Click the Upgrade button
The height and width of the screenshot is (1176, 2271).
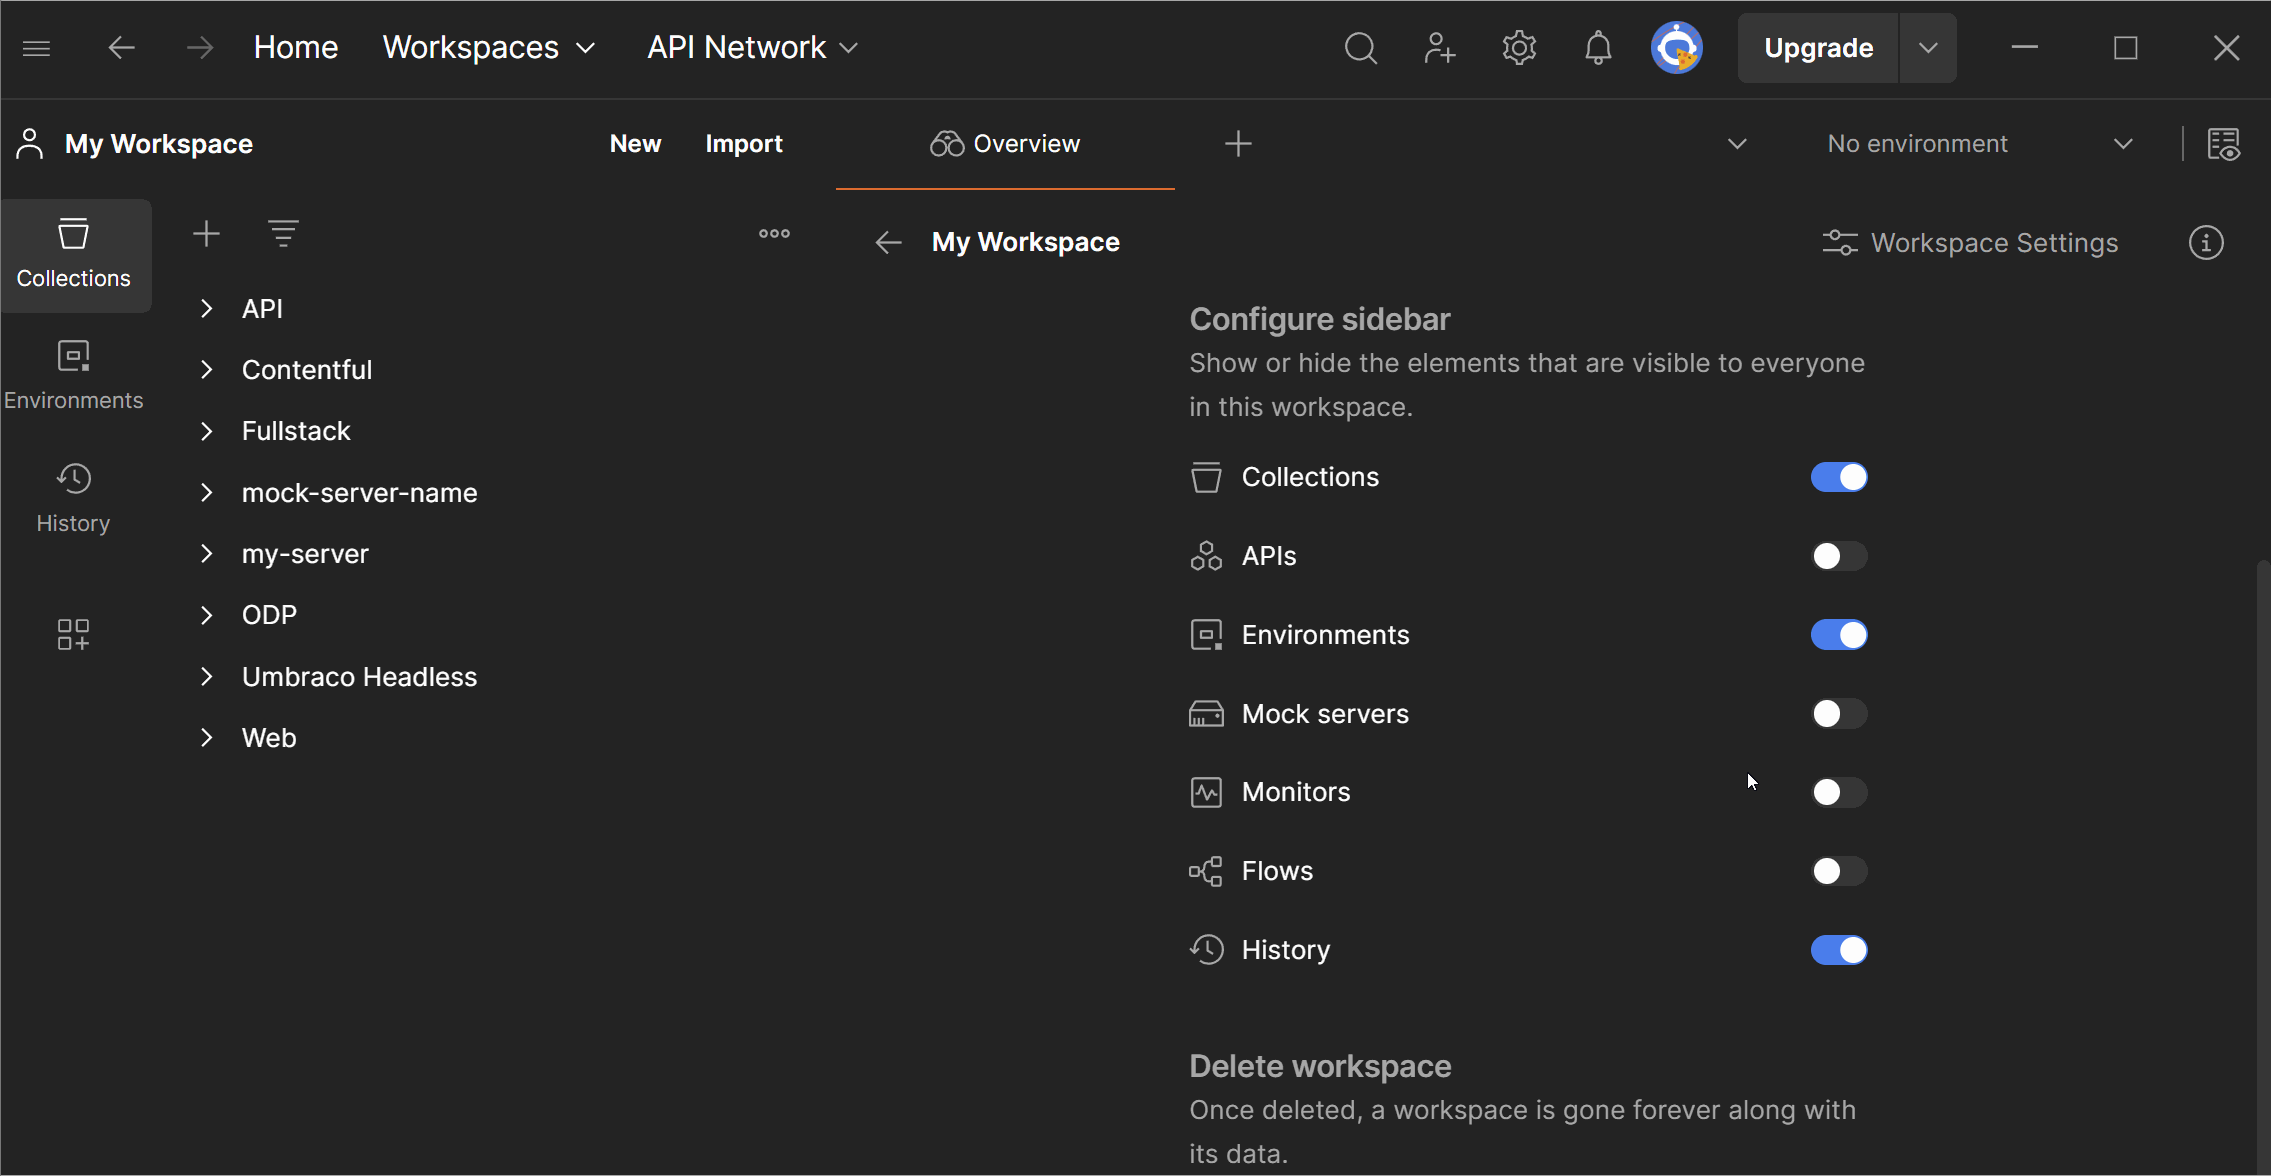click(1818, 48)
